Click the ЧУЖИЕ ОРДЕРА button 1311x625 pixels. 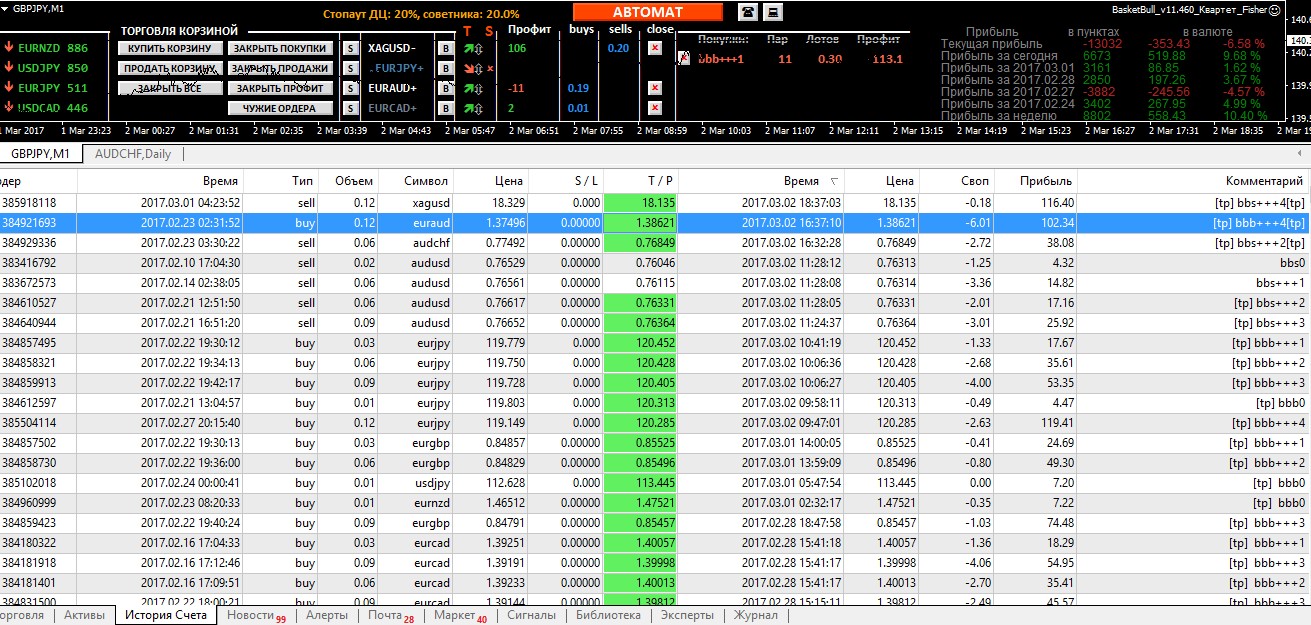(x=280, y=108)
